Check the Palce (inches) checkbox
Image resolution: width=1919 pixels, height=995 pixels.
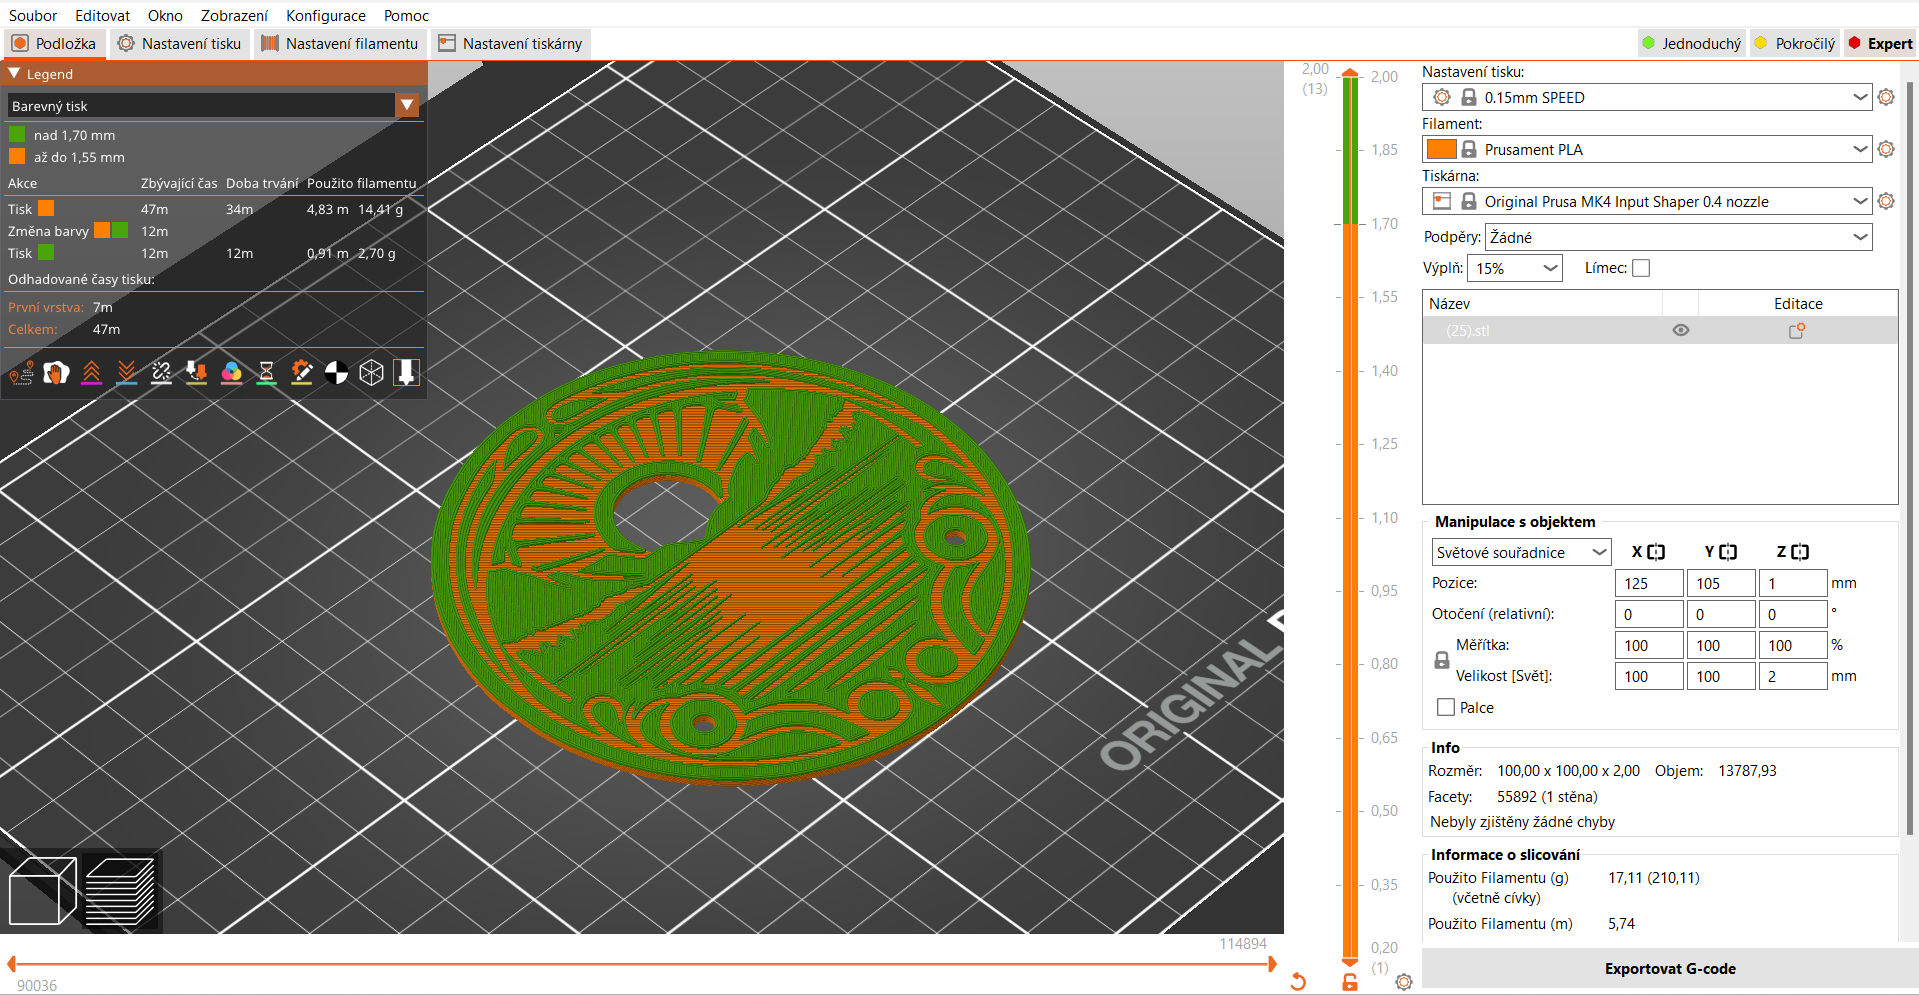click(x=1446, y=708)
